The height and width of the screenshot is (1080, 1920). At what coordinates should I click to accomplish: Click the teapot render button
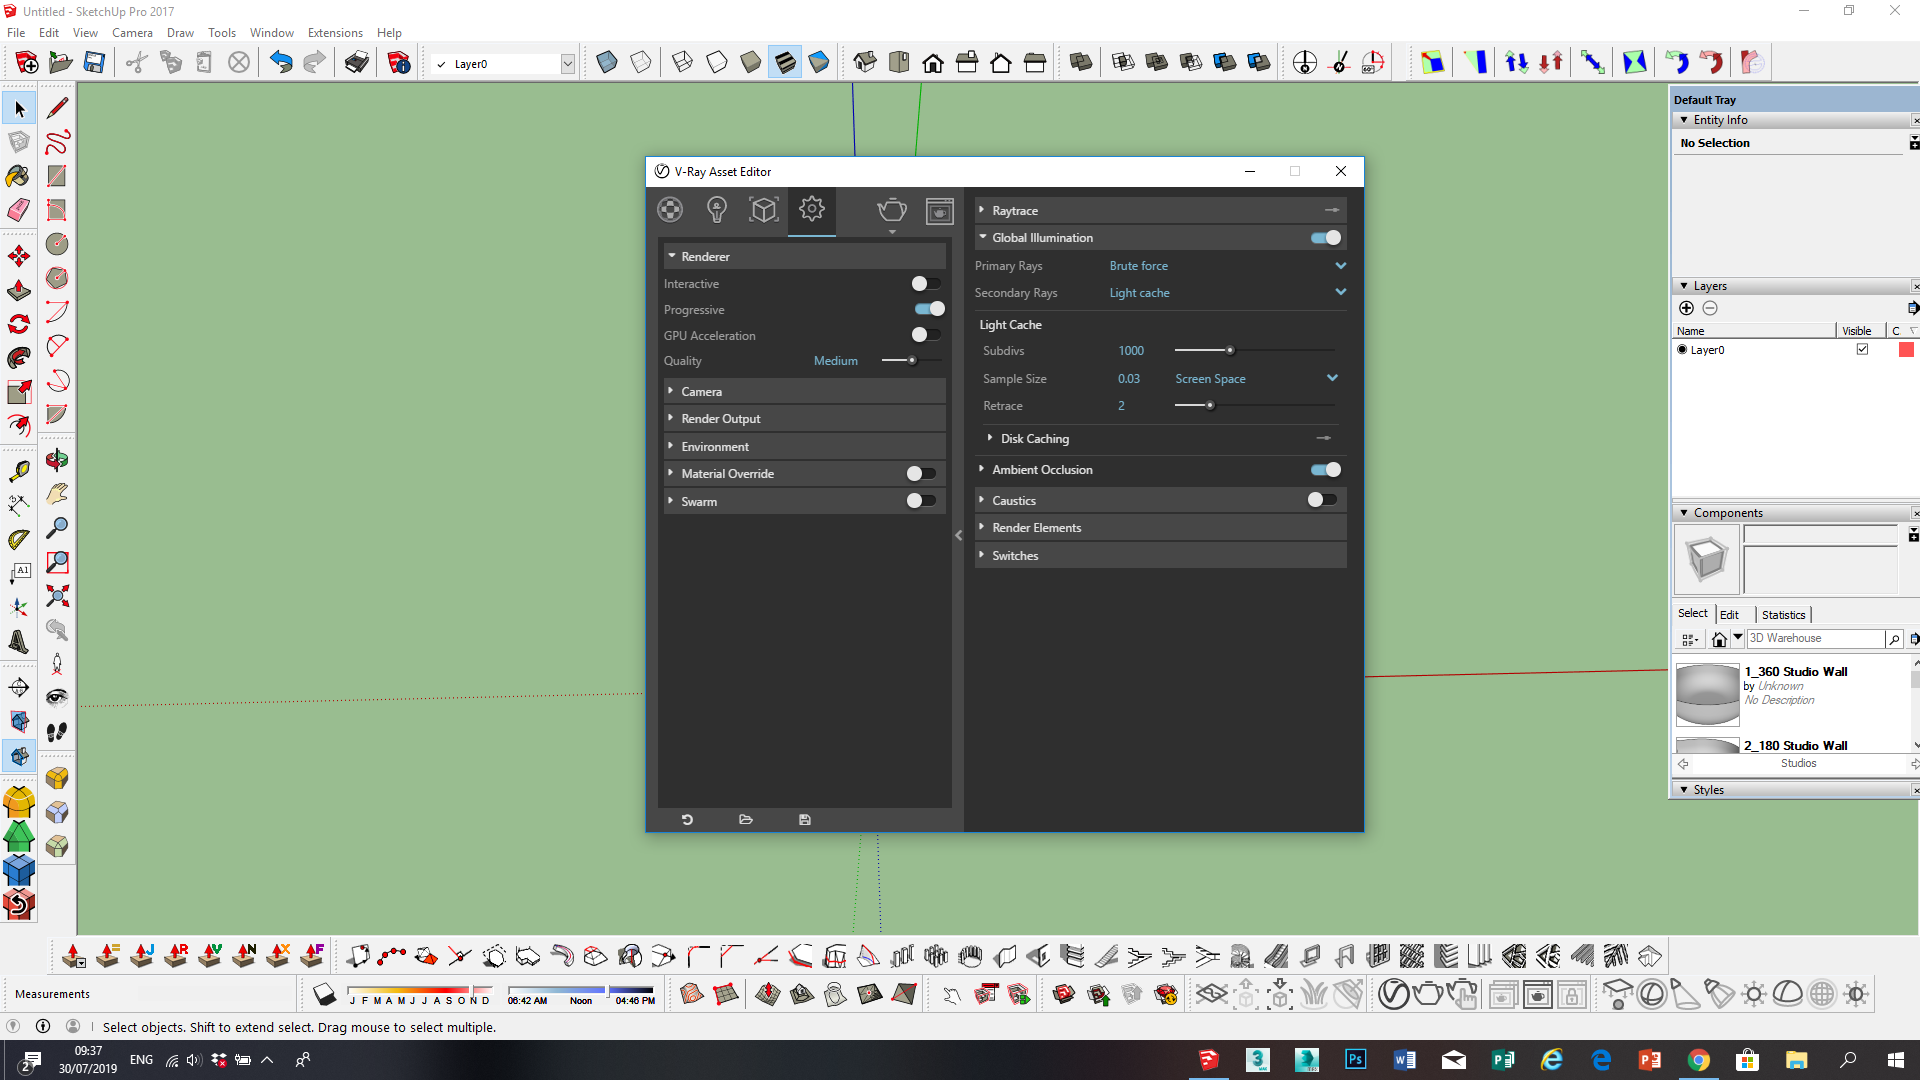pos(891,210)
